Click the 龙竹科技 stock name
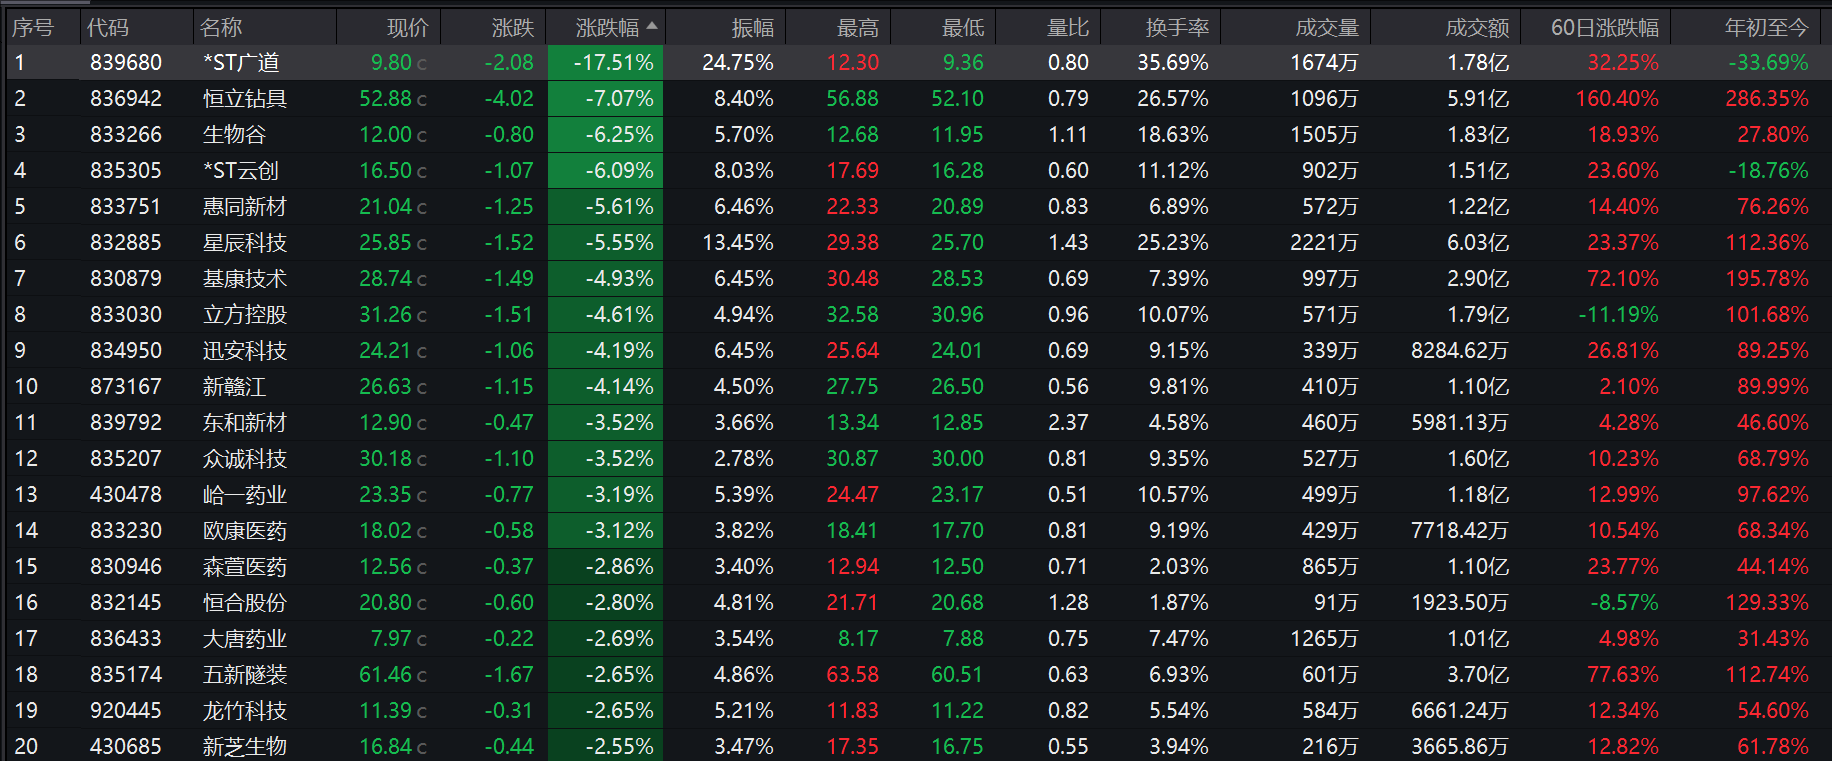 point(245,710)
